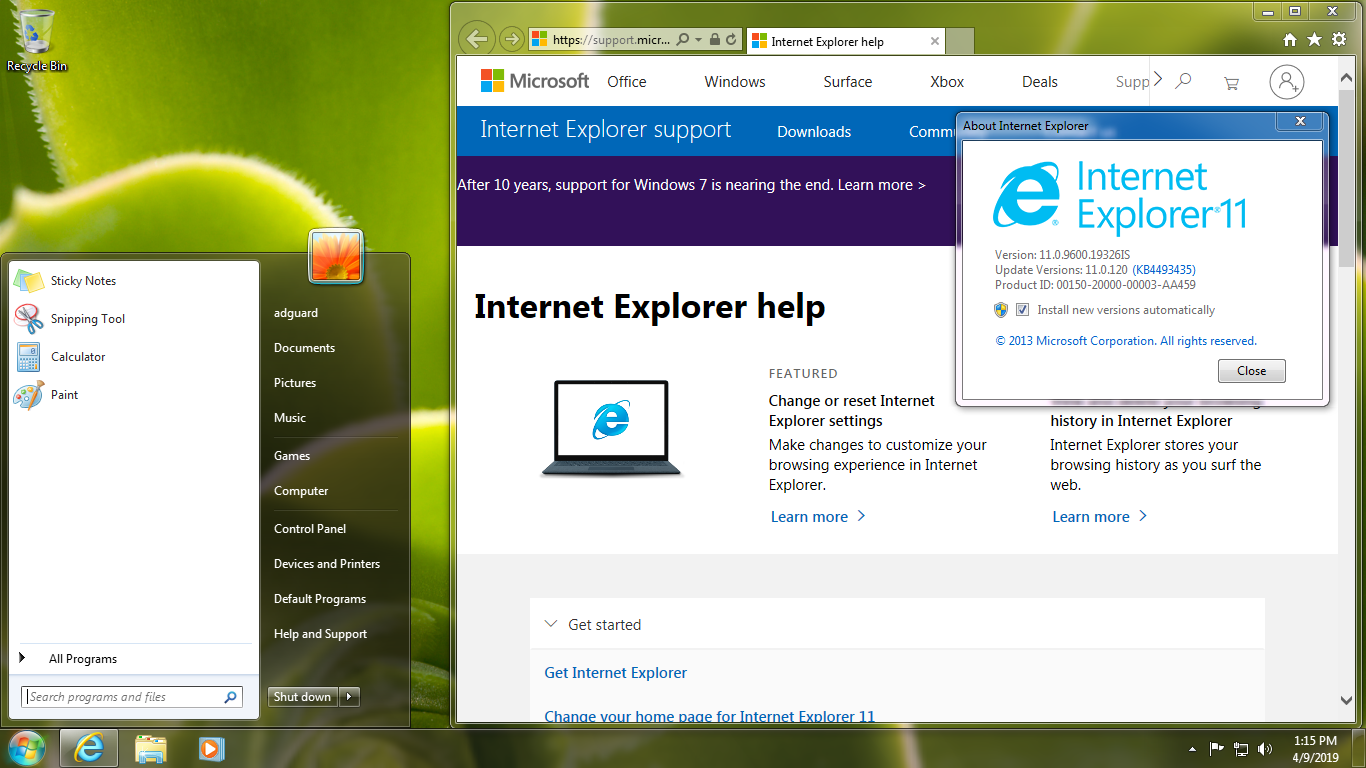This screenshot has height=768, width=1366.
Task: Open the Get Internet Explorer link
Action: 616,673
